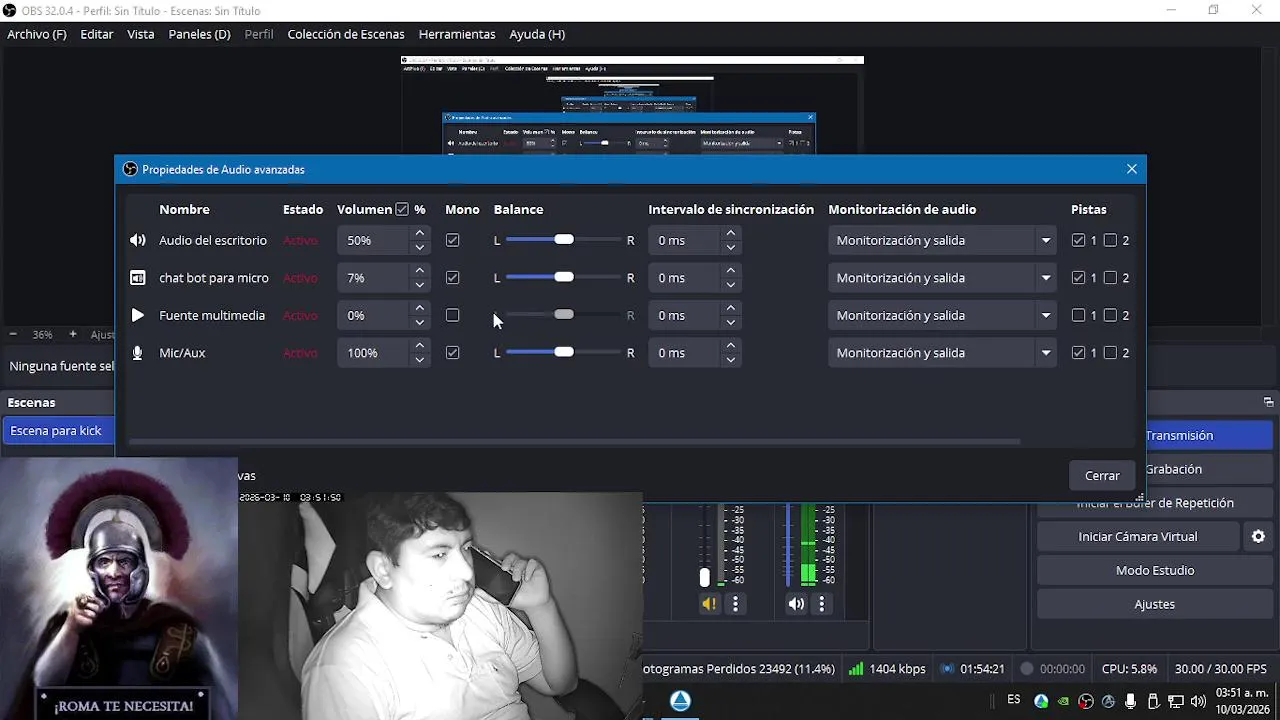Open the Paneles menu
Screen dimensions: 1280x720
point(199,34)
